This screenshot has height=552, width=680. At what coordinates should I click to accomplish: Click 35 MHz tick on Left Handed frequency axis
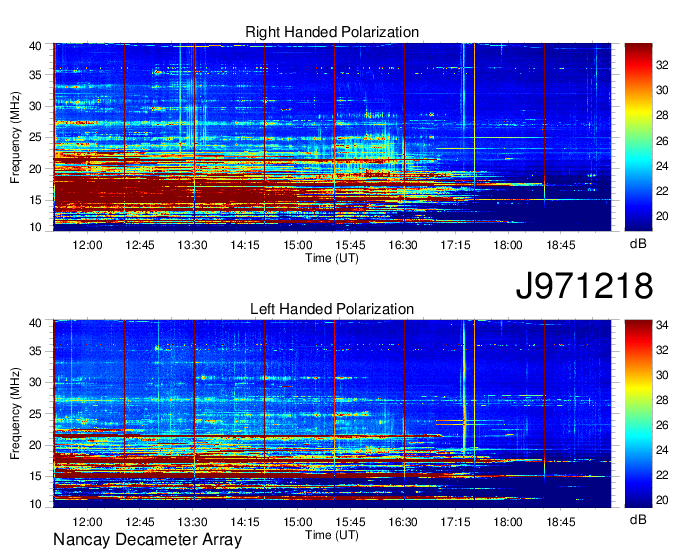click(35, 351)
